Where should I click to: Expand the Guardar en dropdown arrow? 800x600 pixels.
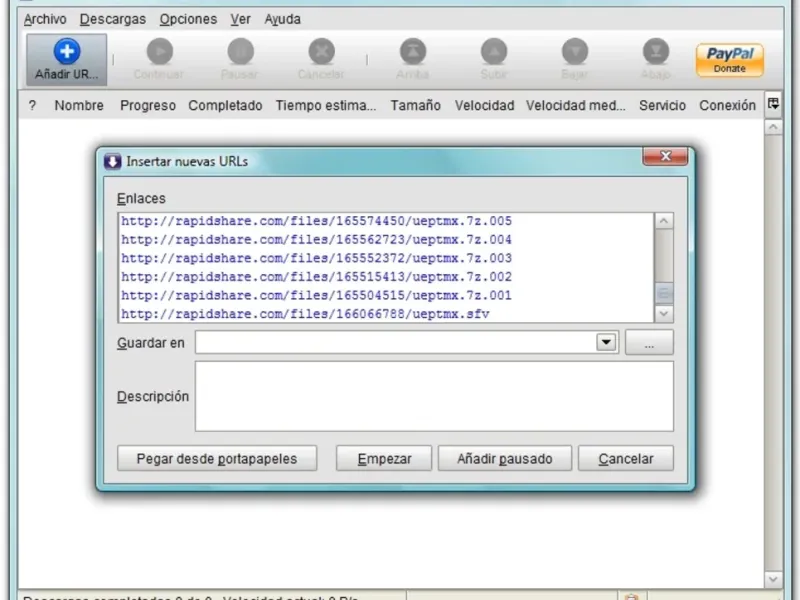coord(606,342)
